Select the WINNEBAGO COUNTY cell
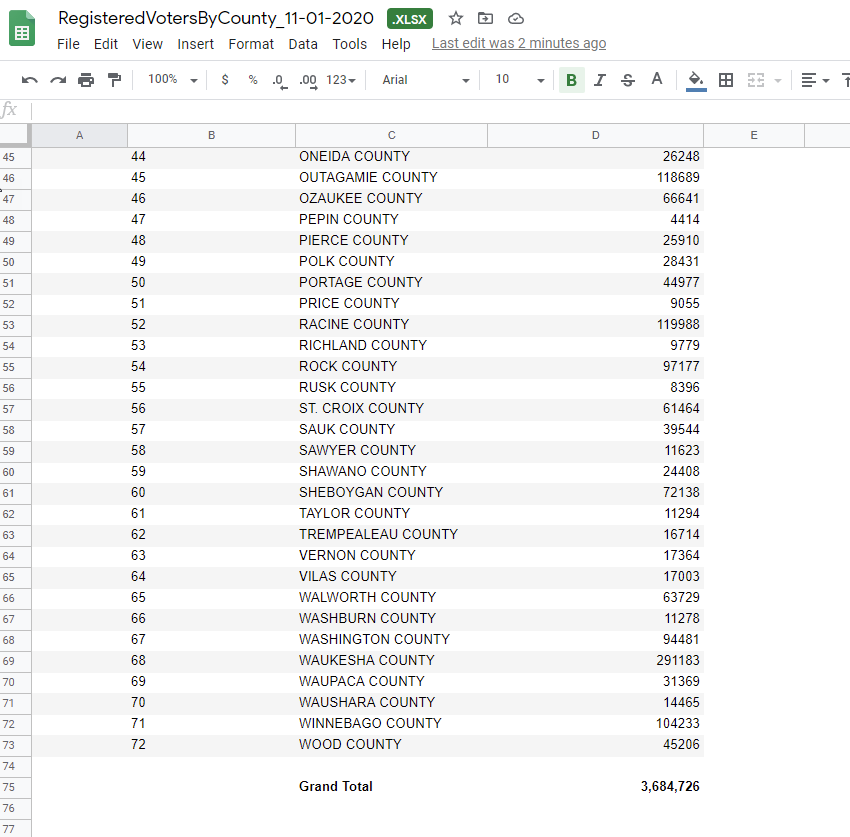Image resolution: width=850 pixels, height=837 pixels. (391, 723)
